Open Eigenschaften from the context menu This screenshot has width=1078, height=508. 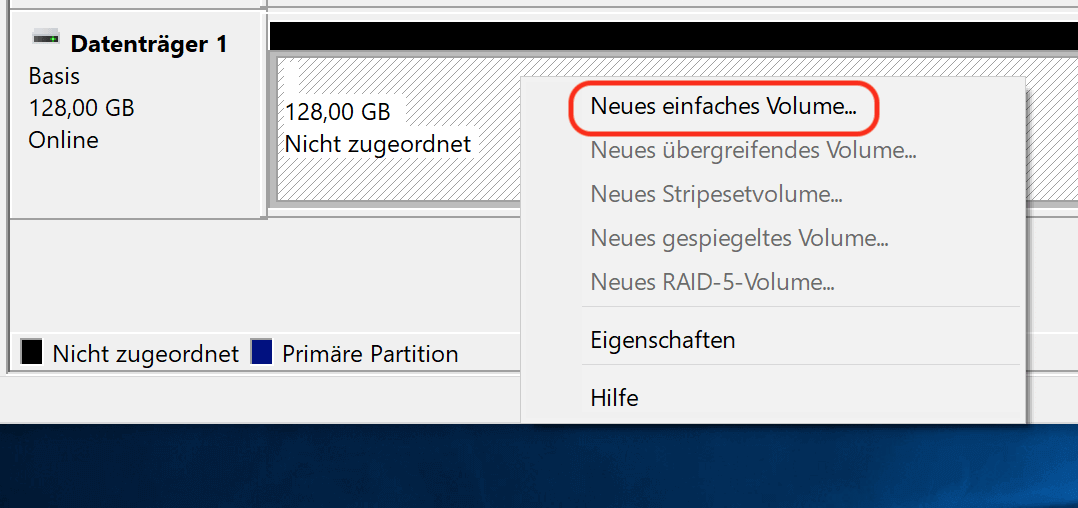point(663,340)
